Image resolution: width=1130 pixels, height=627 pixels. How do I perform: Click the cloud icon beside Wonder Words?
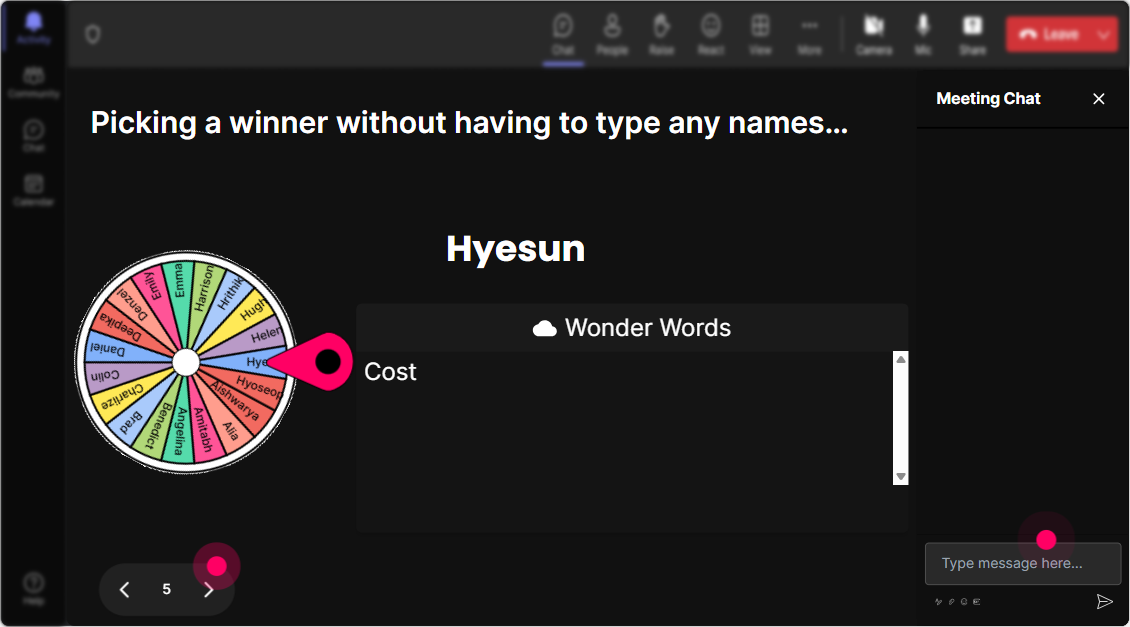[545, 329]
